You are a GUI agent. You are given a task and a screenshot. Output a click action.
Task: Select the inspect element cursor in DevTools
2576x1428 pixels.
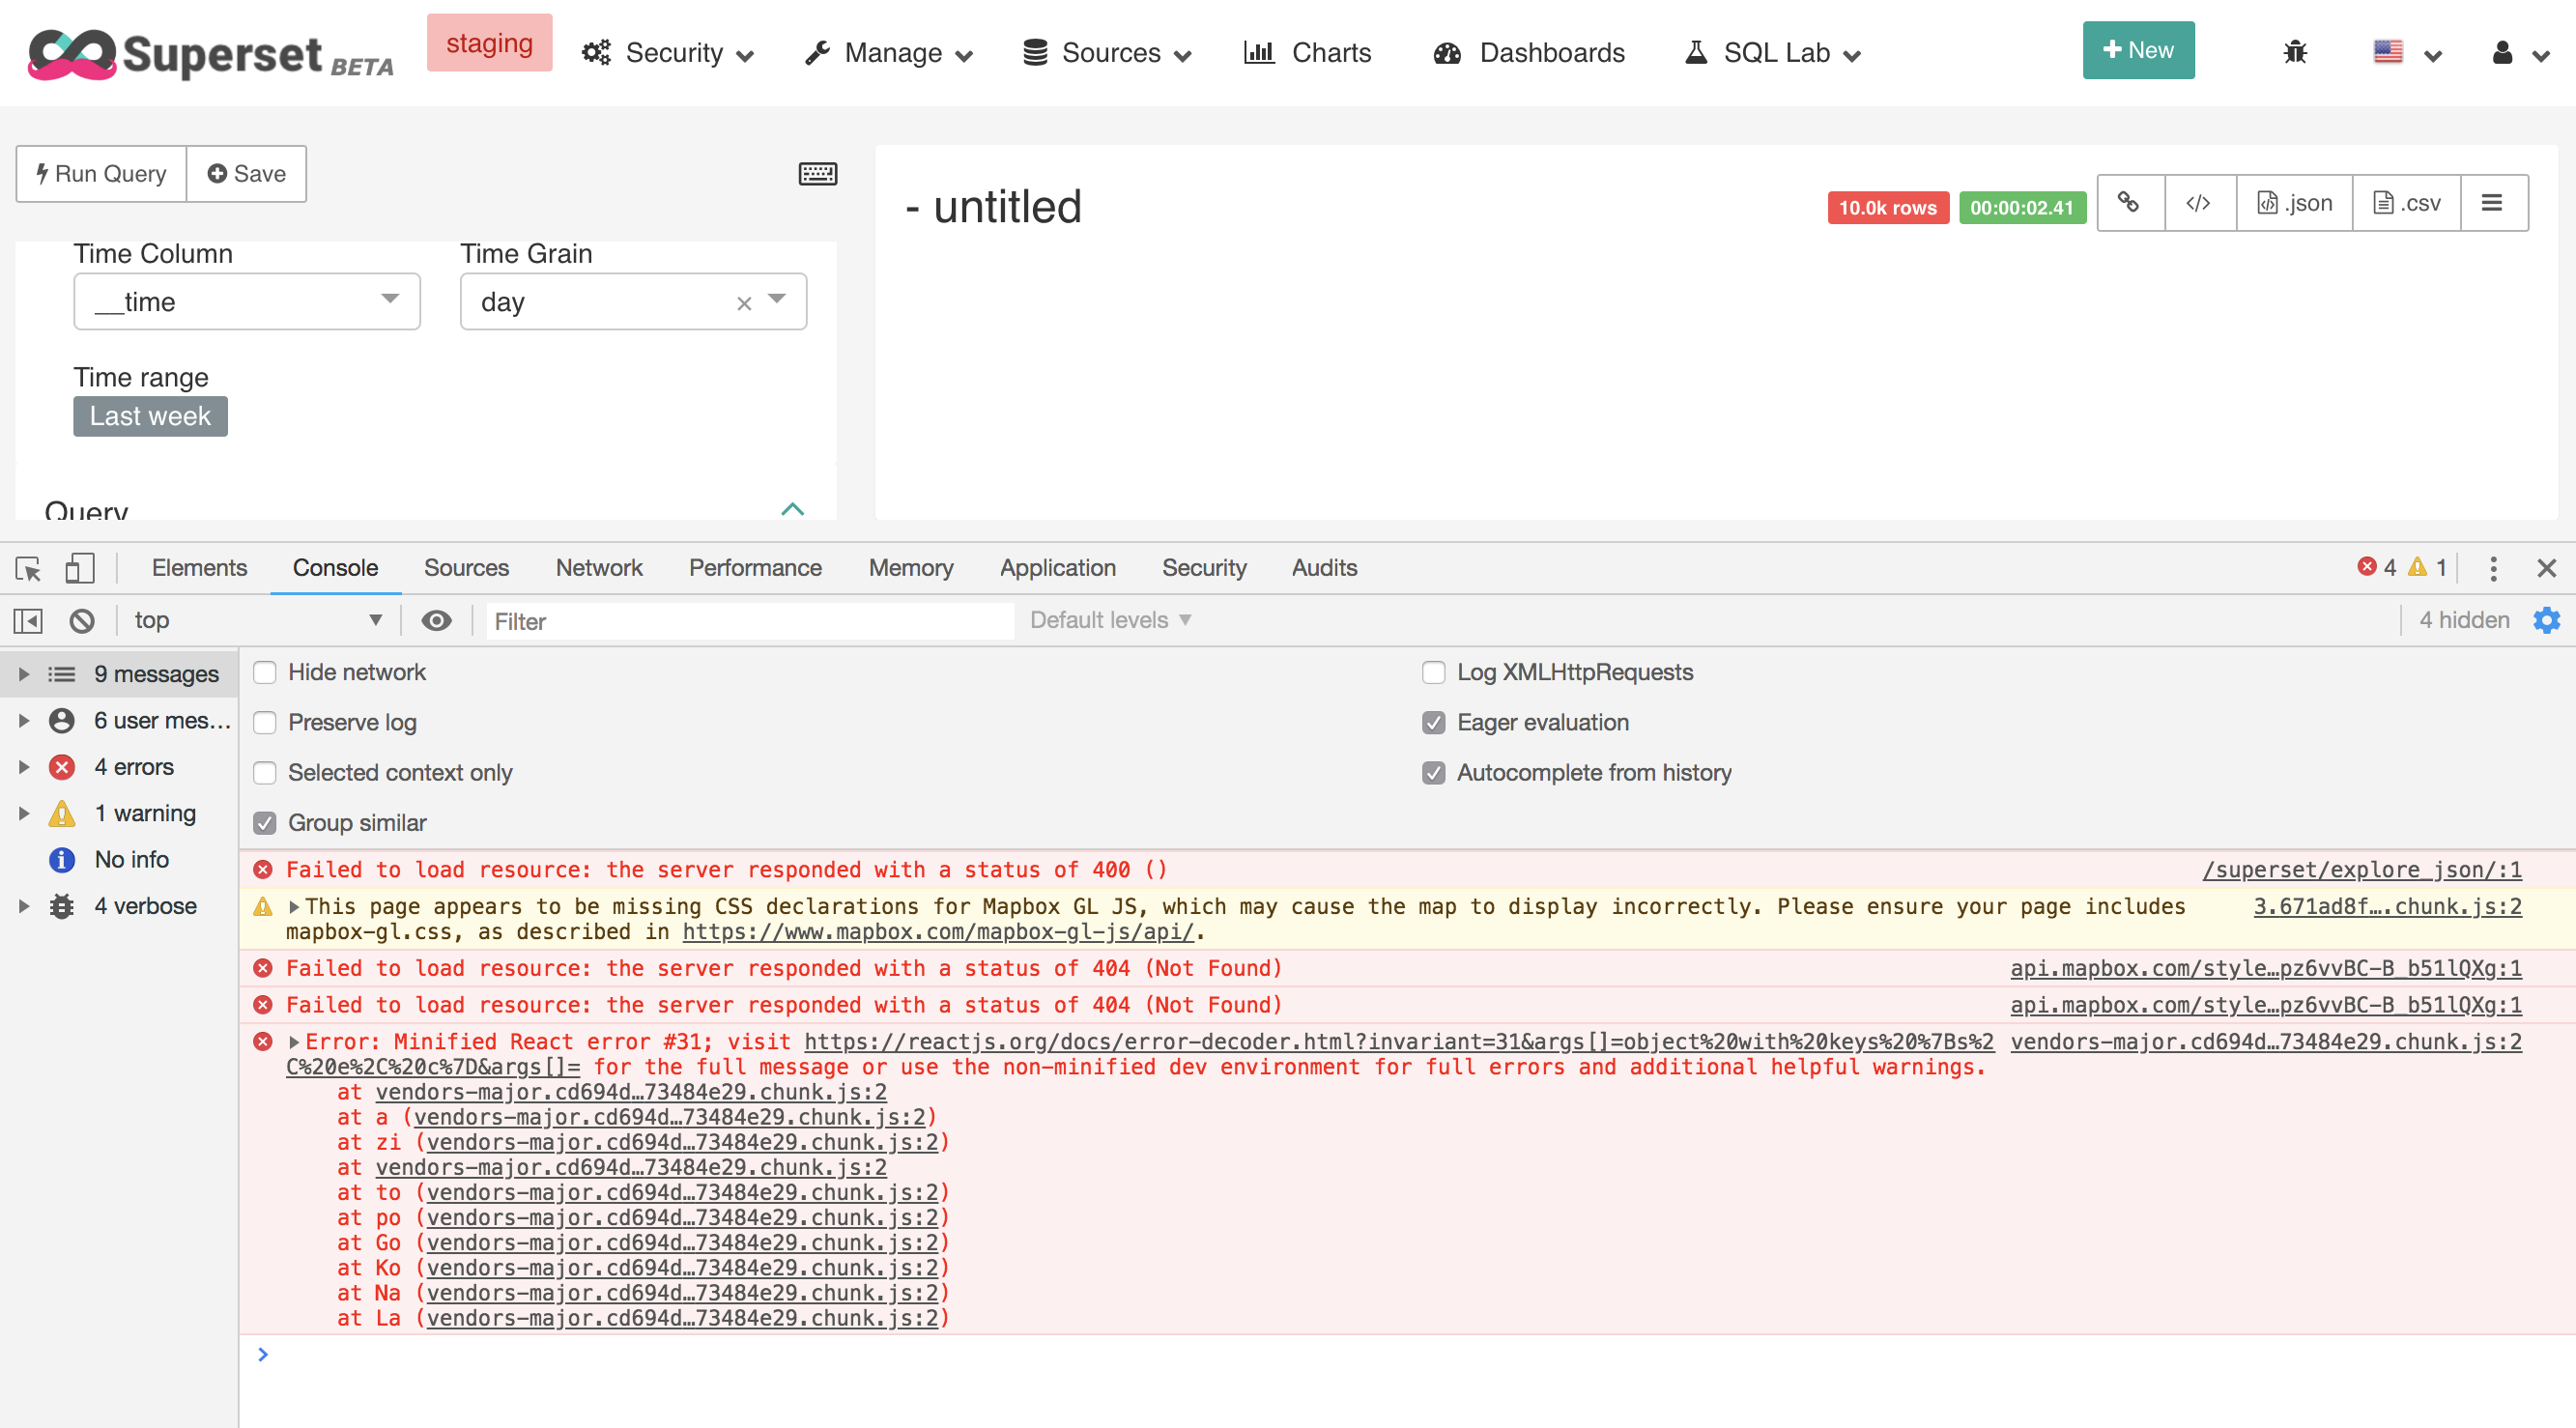(28, 568)
